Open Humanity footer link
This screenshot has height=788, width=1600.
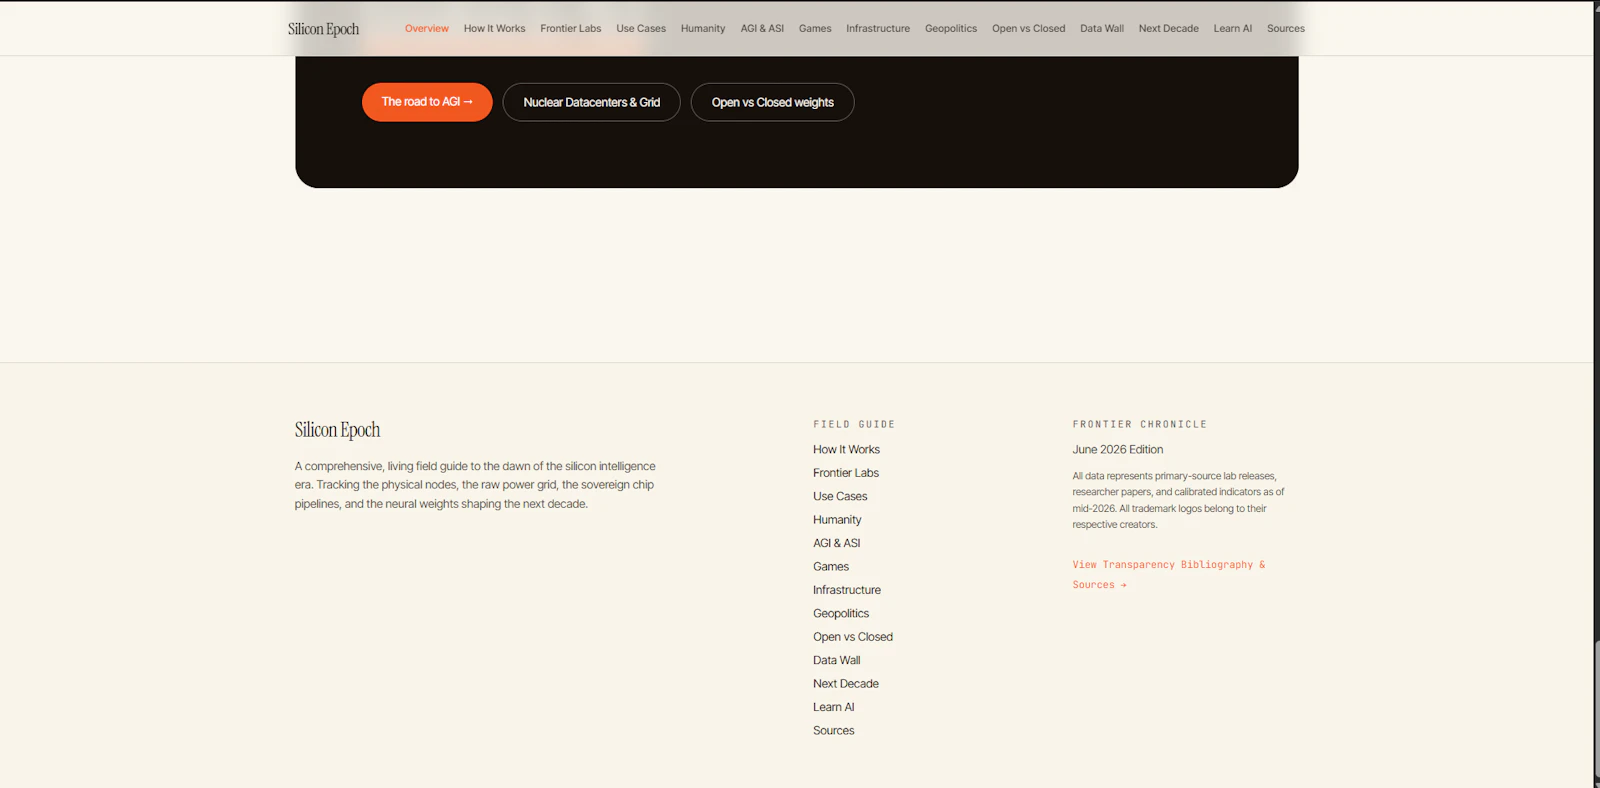837,520
